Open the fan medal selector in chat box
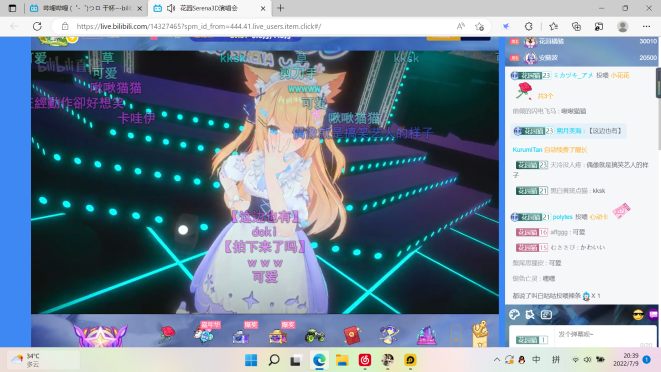The width and height of the screenshot is (661, 372). click(x=532, y=340)
